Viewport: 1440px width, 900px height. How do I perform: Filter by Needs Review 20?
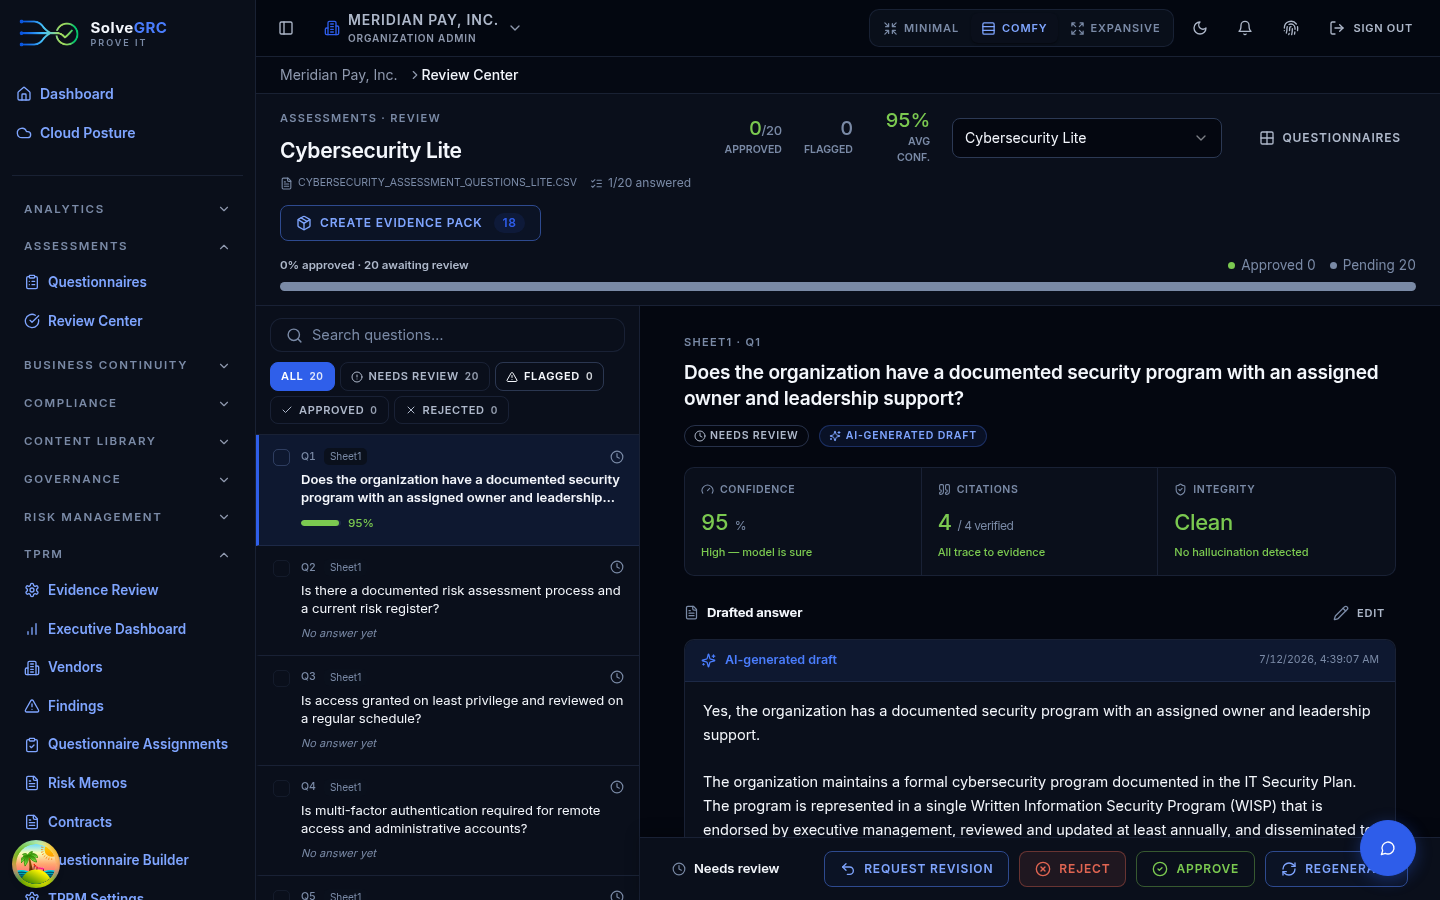point(415,376)
